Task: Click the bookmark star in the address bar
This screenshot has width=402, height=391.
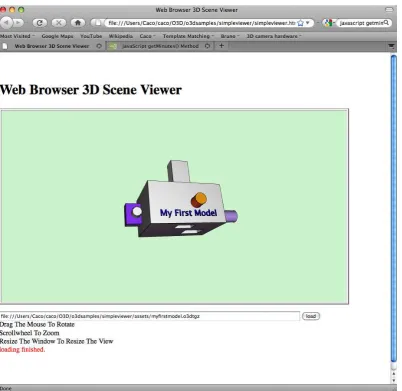Action: (300, 23)
